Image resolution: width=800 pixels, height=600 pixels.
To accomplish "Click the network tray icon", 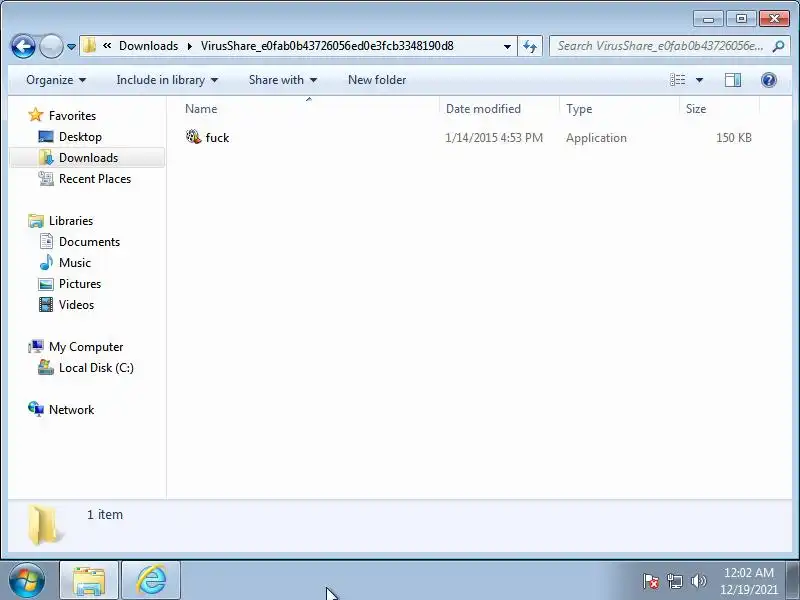I will [x=674, y=581].
